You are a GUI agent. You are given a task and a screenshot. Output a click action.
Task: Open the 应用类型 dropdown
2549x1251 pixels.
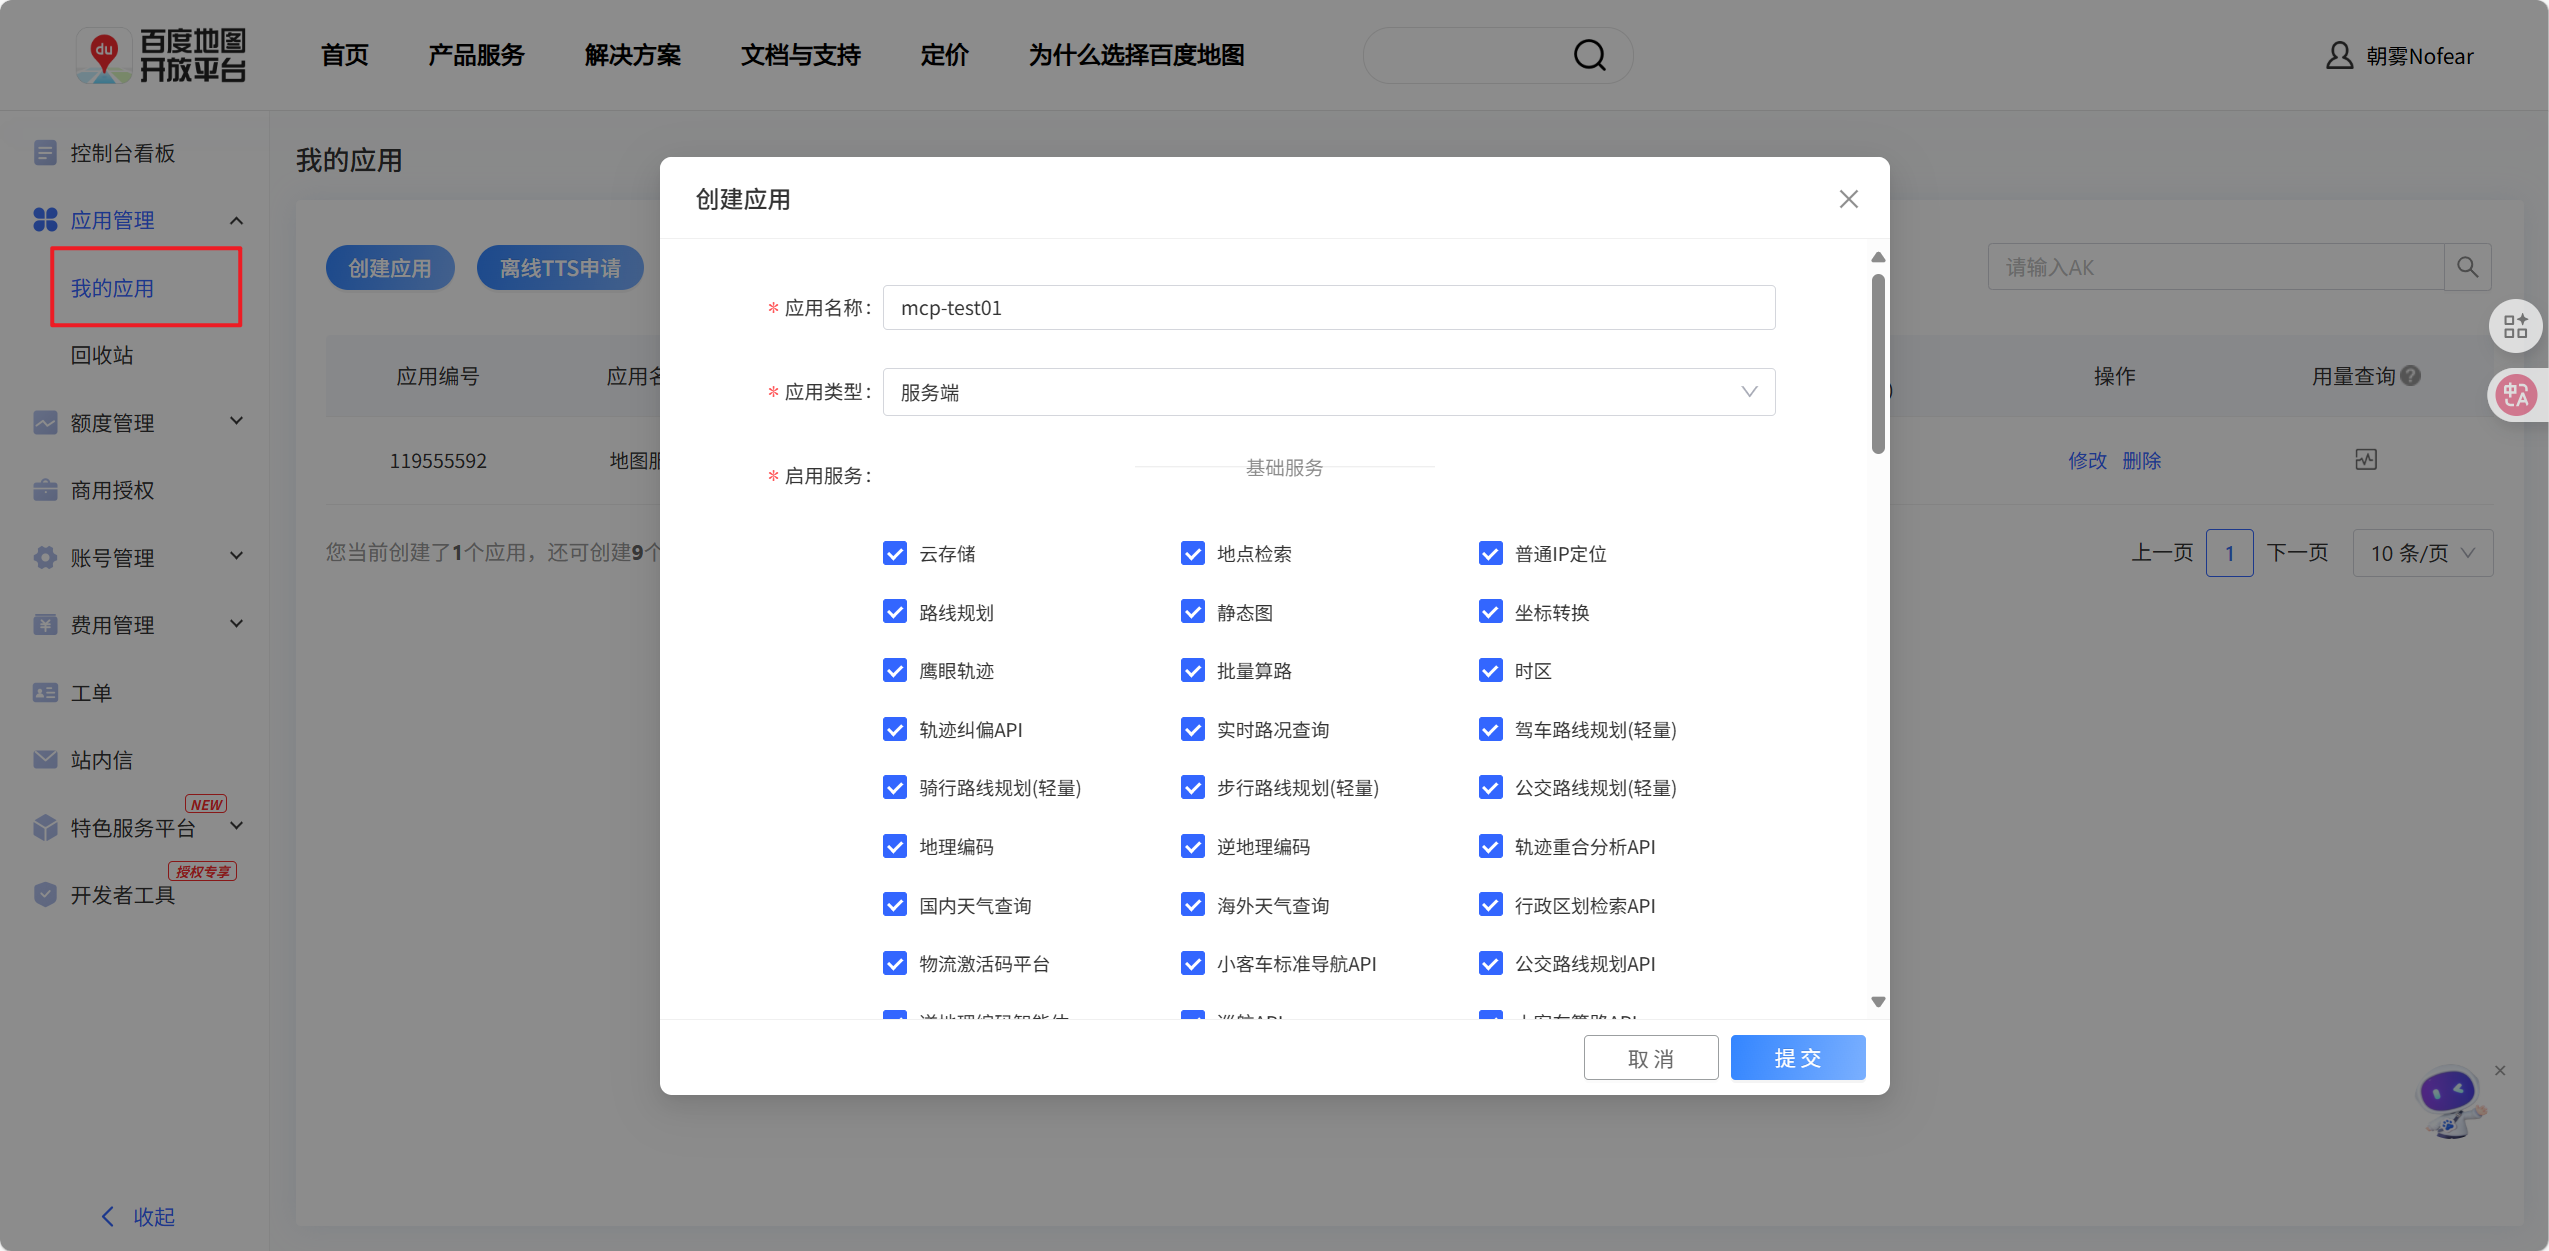1328,392
